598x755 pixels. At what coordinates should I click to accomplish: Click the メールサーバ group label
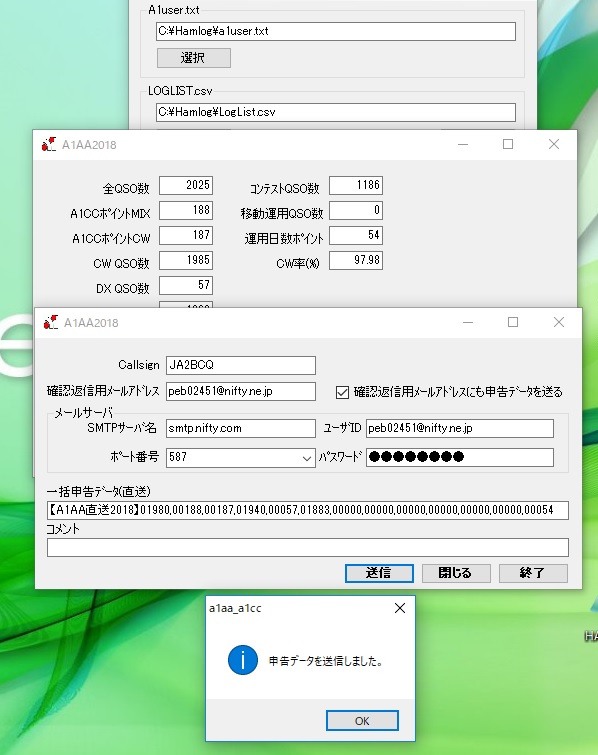click(x=83, y=413)
